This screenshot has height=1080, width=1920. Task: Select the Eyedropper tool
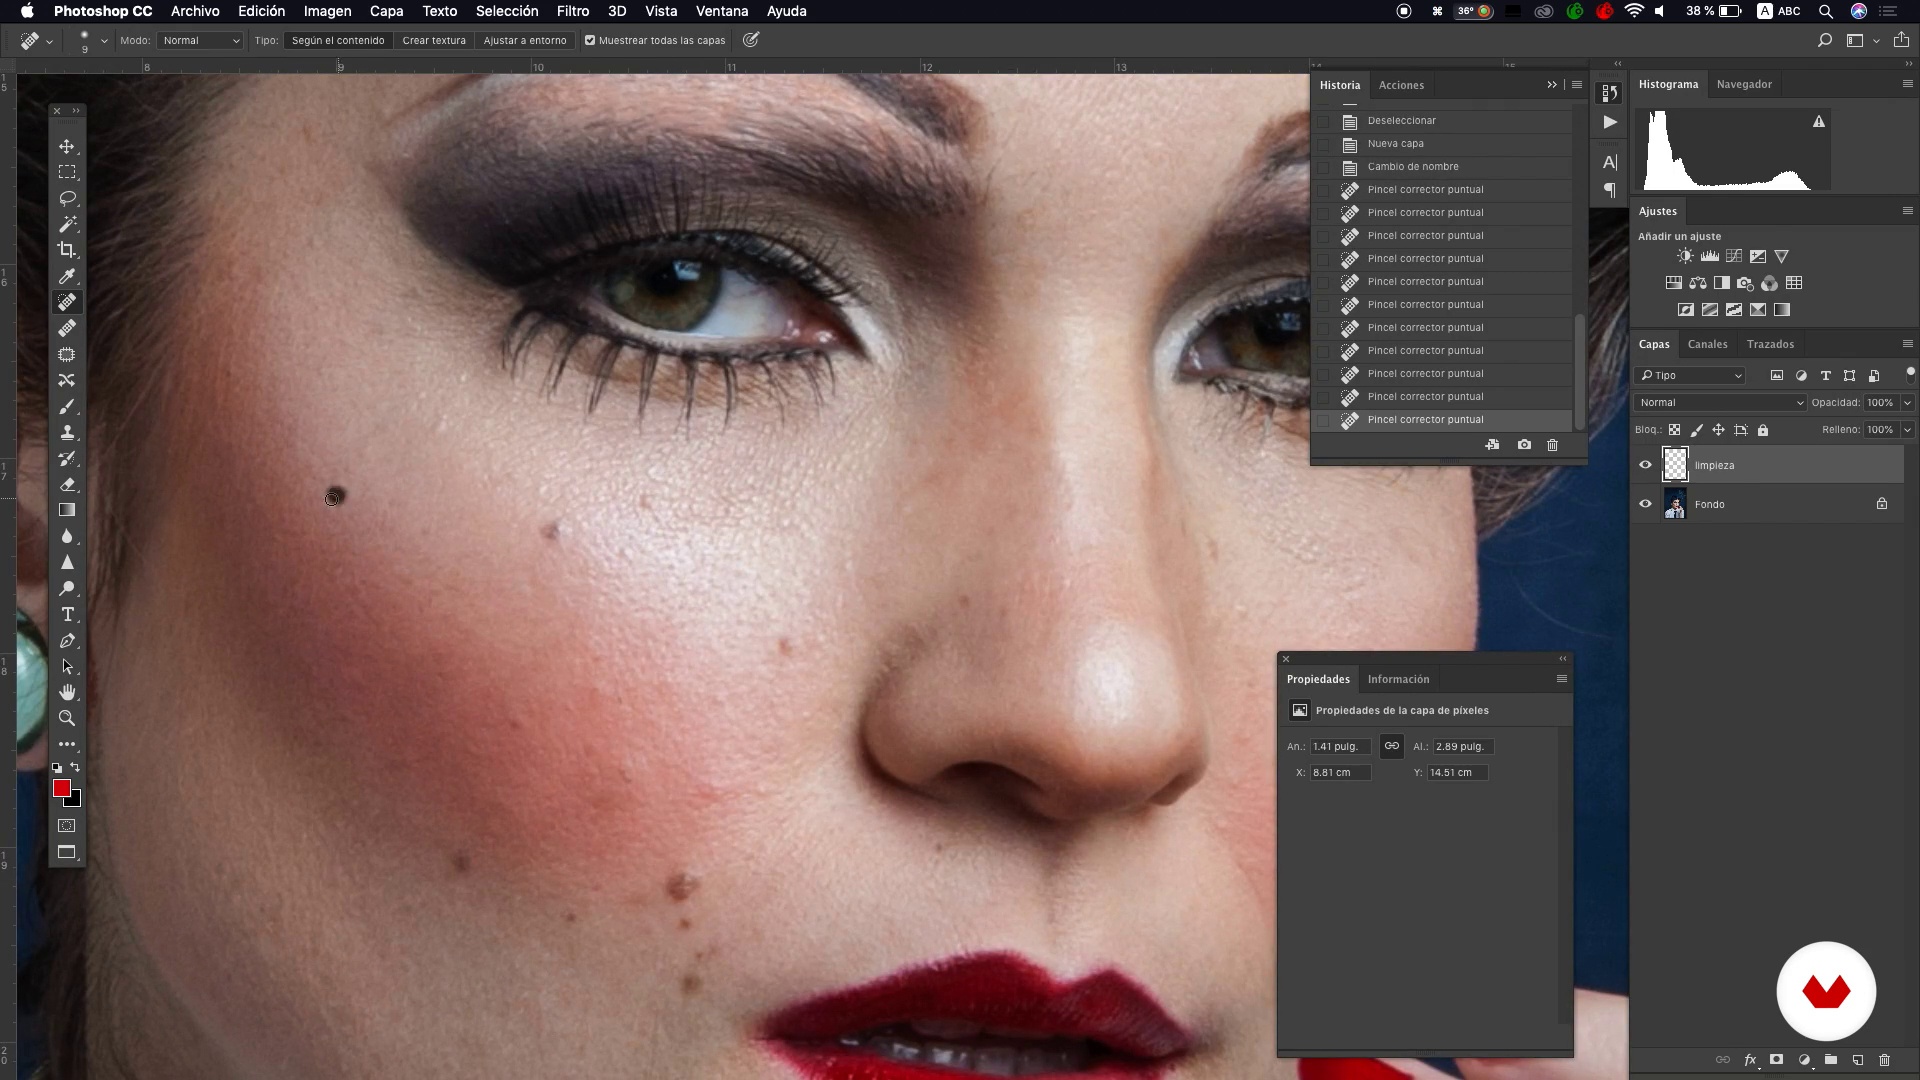(x=67, y=276)
